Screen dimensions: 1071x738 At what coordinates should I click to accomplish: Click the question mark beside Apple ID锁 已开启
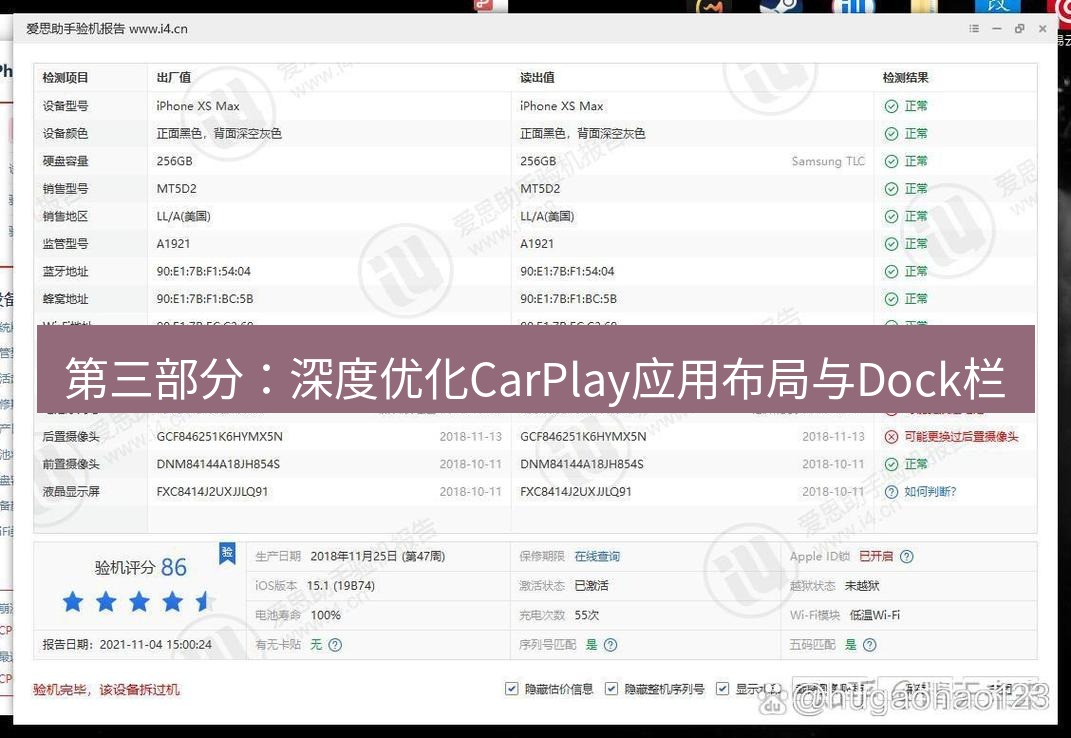pos(905,557)
